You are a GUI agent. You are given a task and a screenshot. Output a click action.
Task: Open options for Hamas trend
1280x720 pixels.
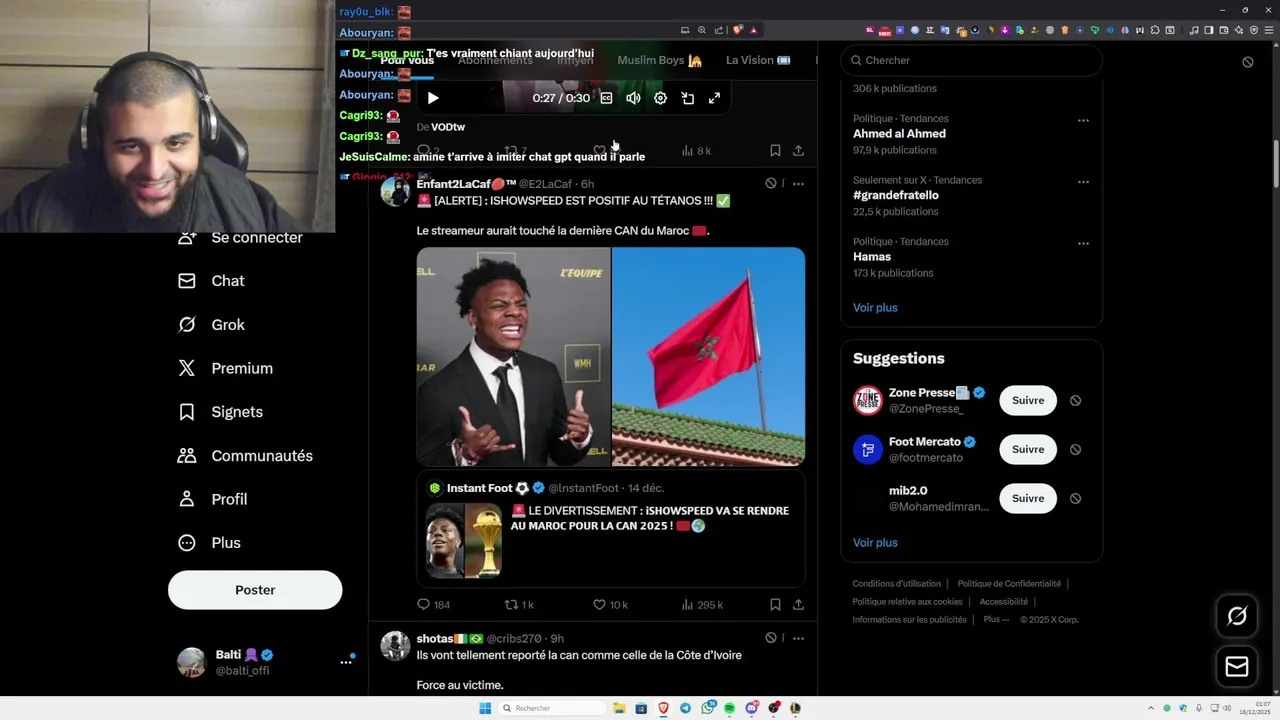click(1083, 243)
